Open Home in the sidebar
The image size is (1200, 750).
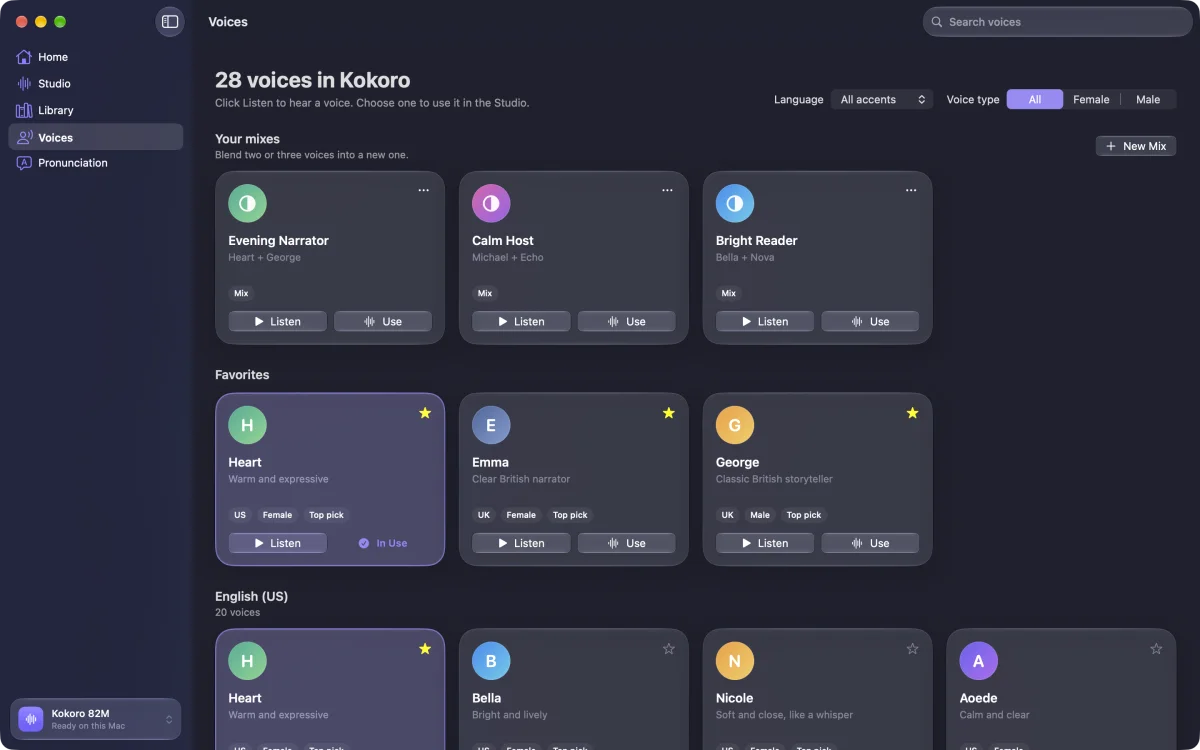96,57
